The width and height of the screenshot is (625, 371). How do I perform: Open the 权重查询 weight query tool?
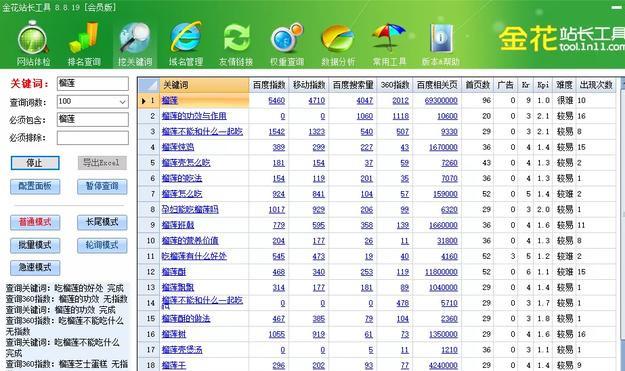pyautogui.click(x=287, y=44)
